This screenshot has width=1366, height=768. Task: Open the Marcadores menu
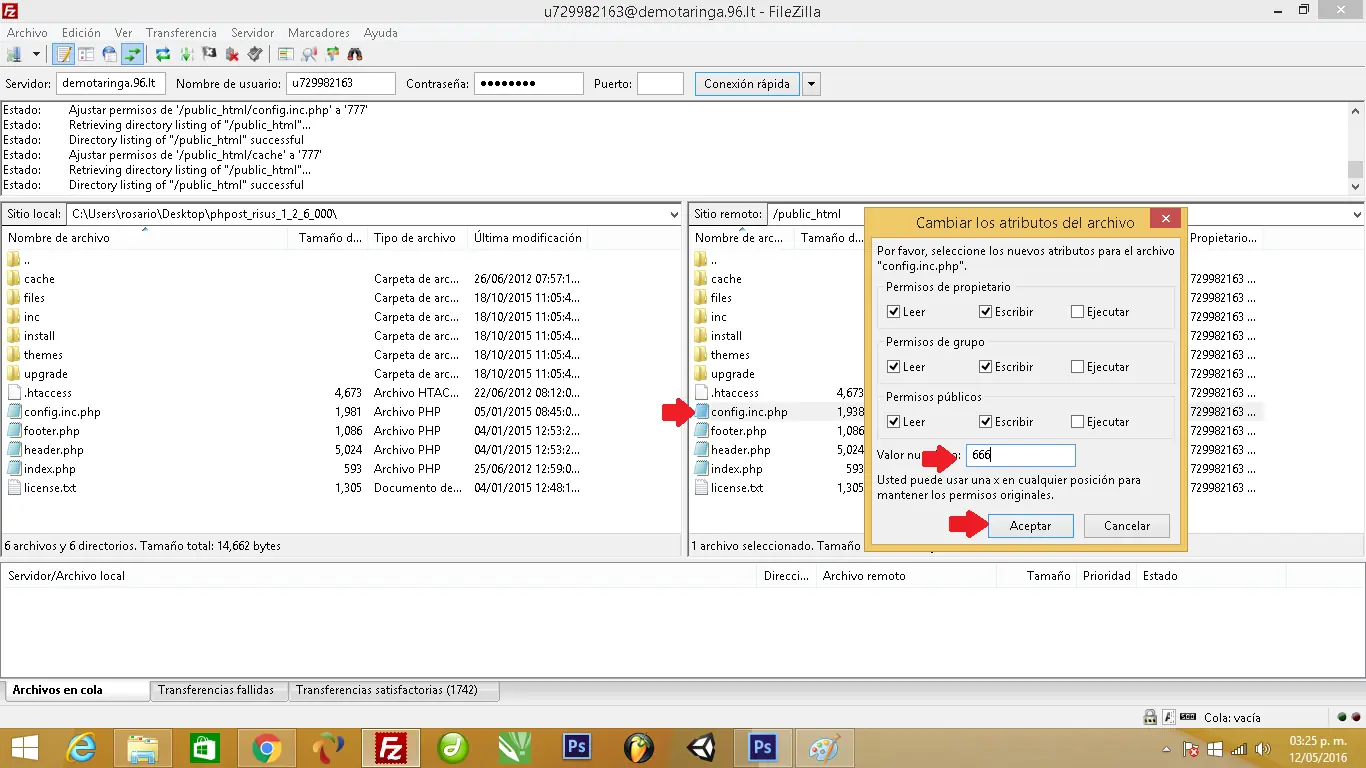pos(319,33)
